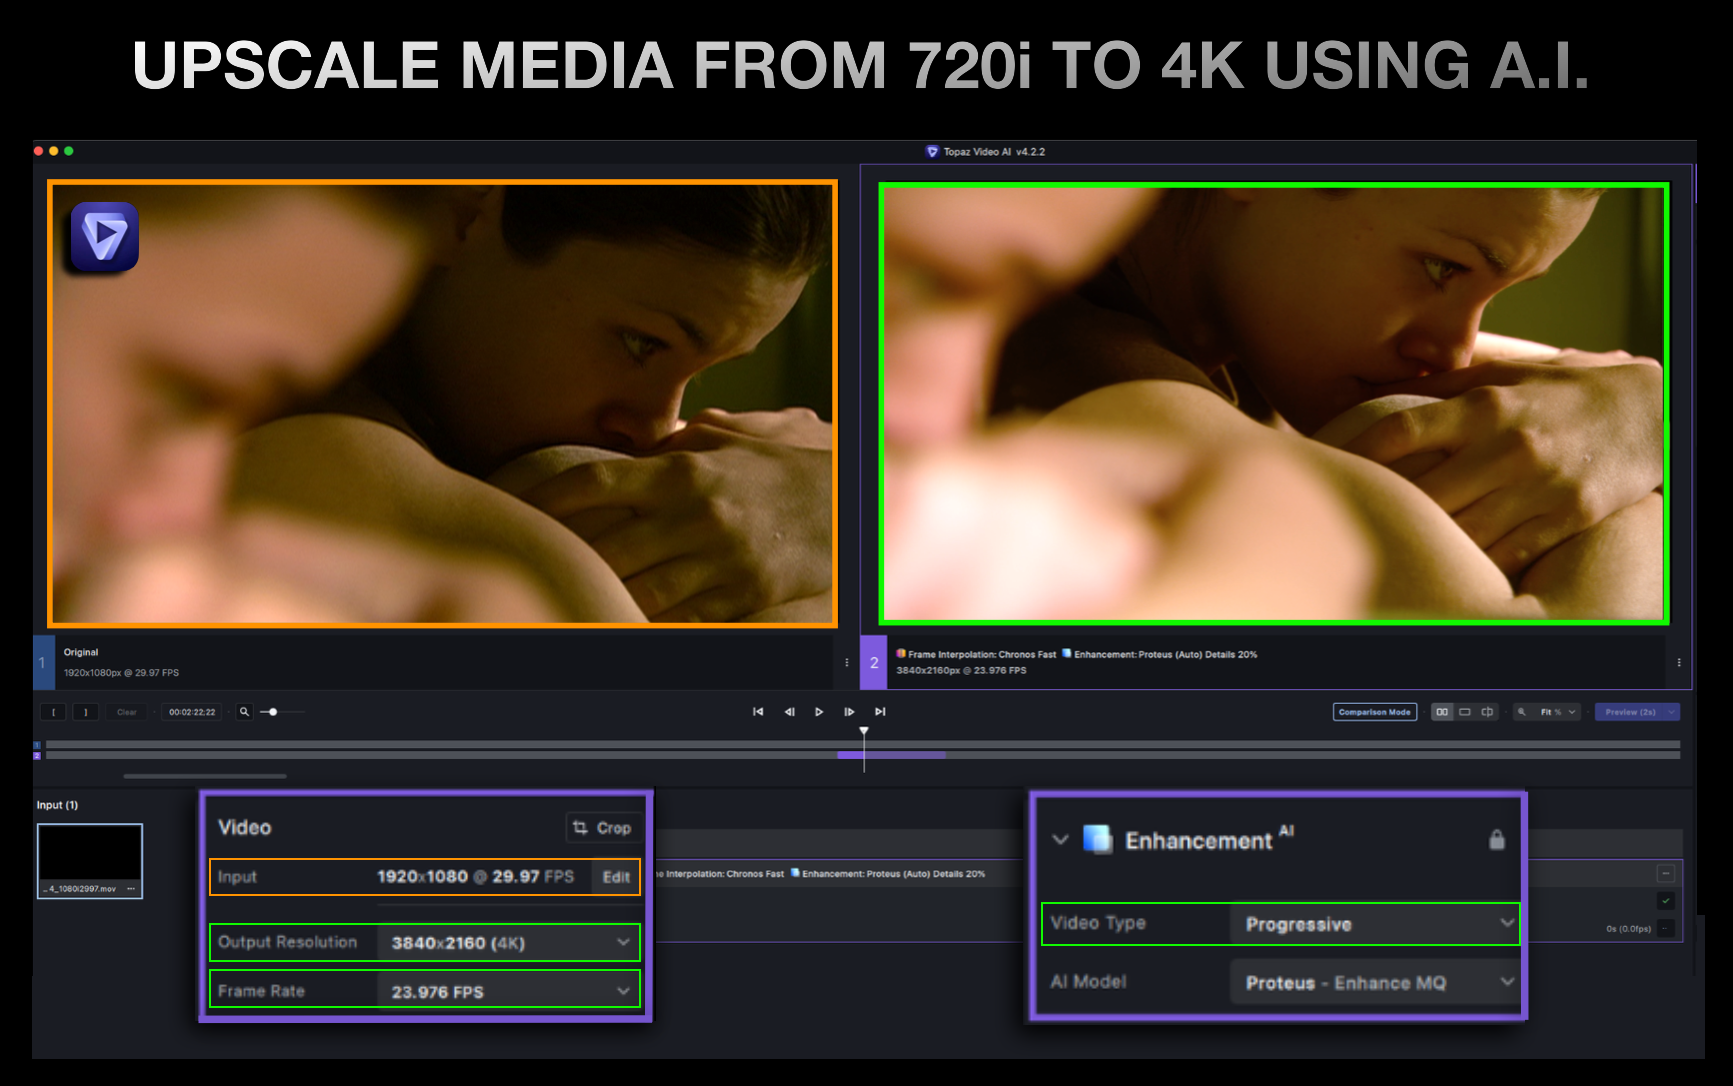Set the in point with the [ button
Image resolution: width=1733 pixels, height=1086 pixels.
tap(53, 712)
